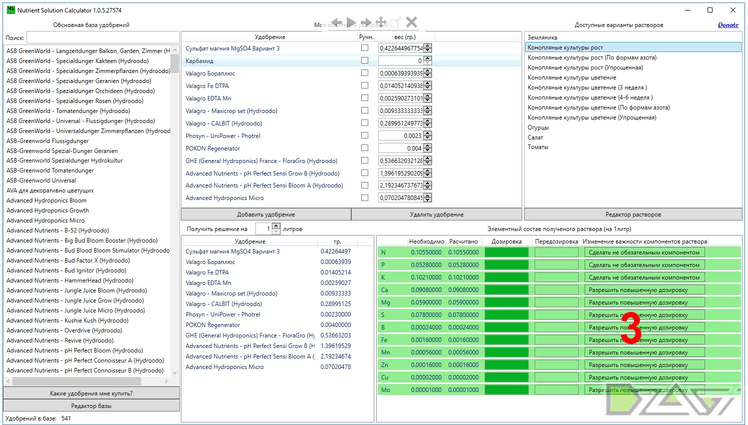Viewport: 748px width, 425px height.
Task: Open the Редактор базы button
Action: pos(91,405)
